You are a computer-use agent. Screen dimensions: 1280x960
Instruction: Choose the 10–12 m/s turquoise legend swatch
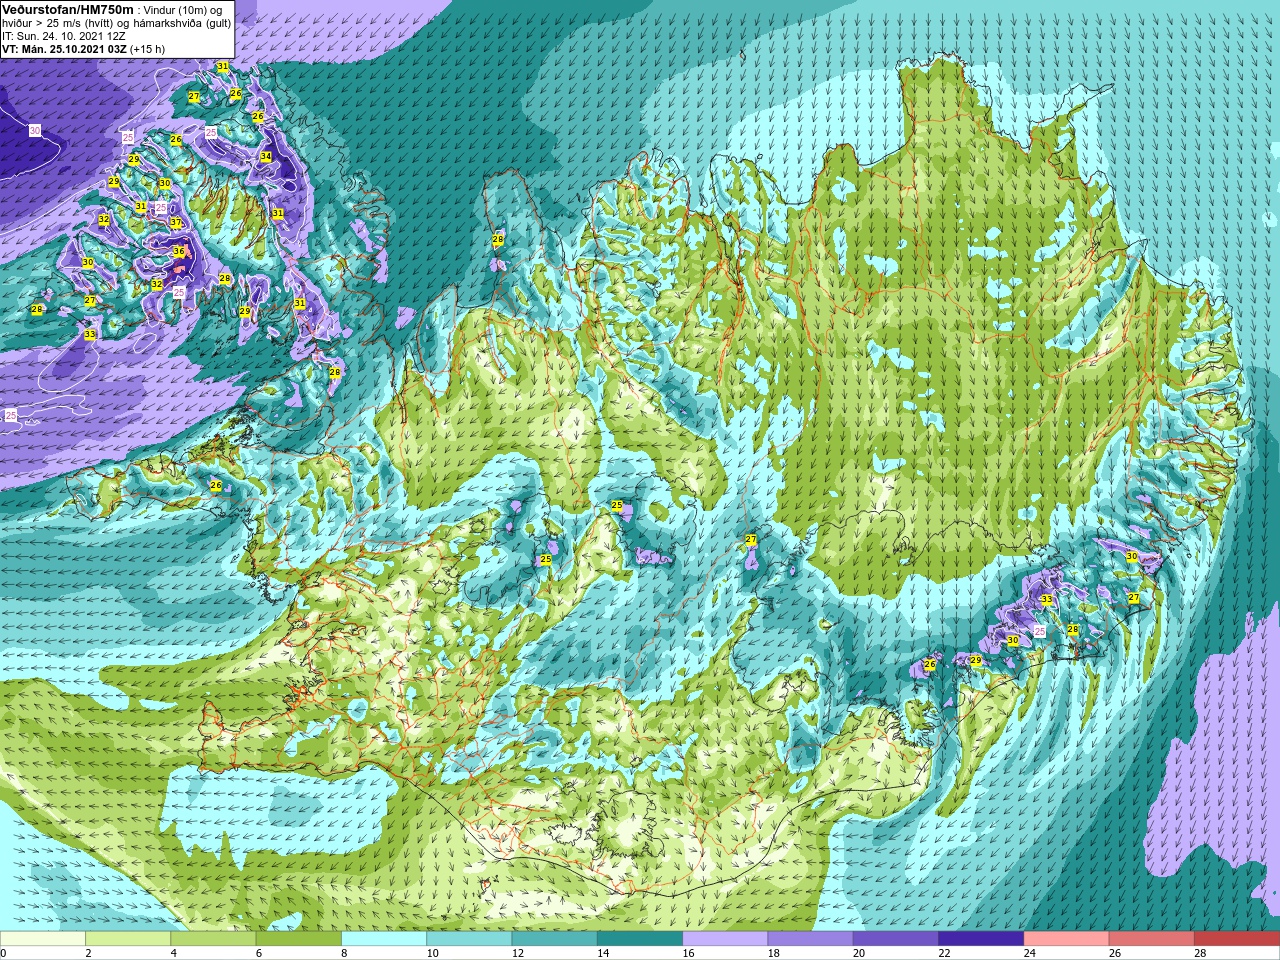click(469, 939)
